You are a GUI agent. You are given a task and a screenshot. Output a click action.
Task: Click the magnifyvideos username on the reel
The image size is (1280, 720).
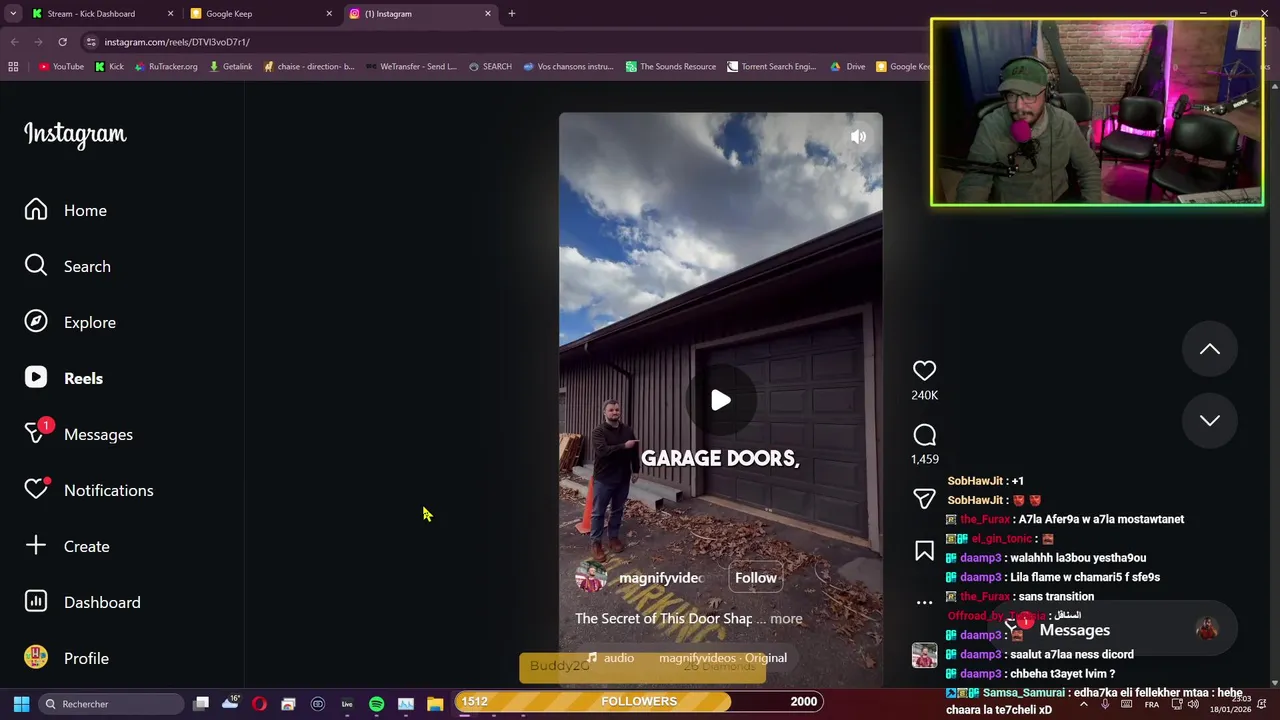click(661, 578)
